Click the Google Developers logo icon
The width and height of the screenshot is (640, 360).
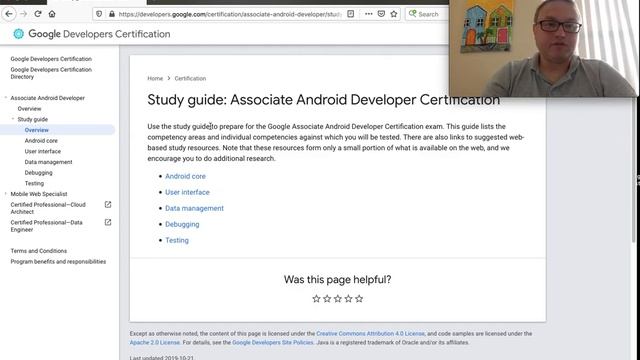click(18, 34)
